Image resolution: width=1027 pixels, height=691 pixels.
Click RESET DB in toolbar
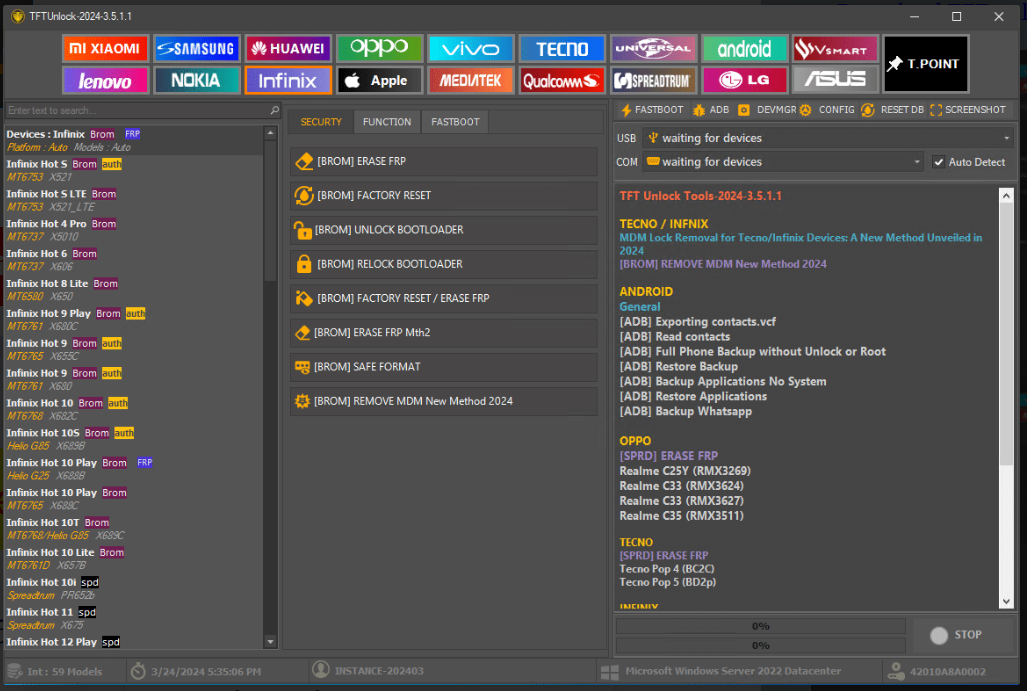tap(892, 110)
